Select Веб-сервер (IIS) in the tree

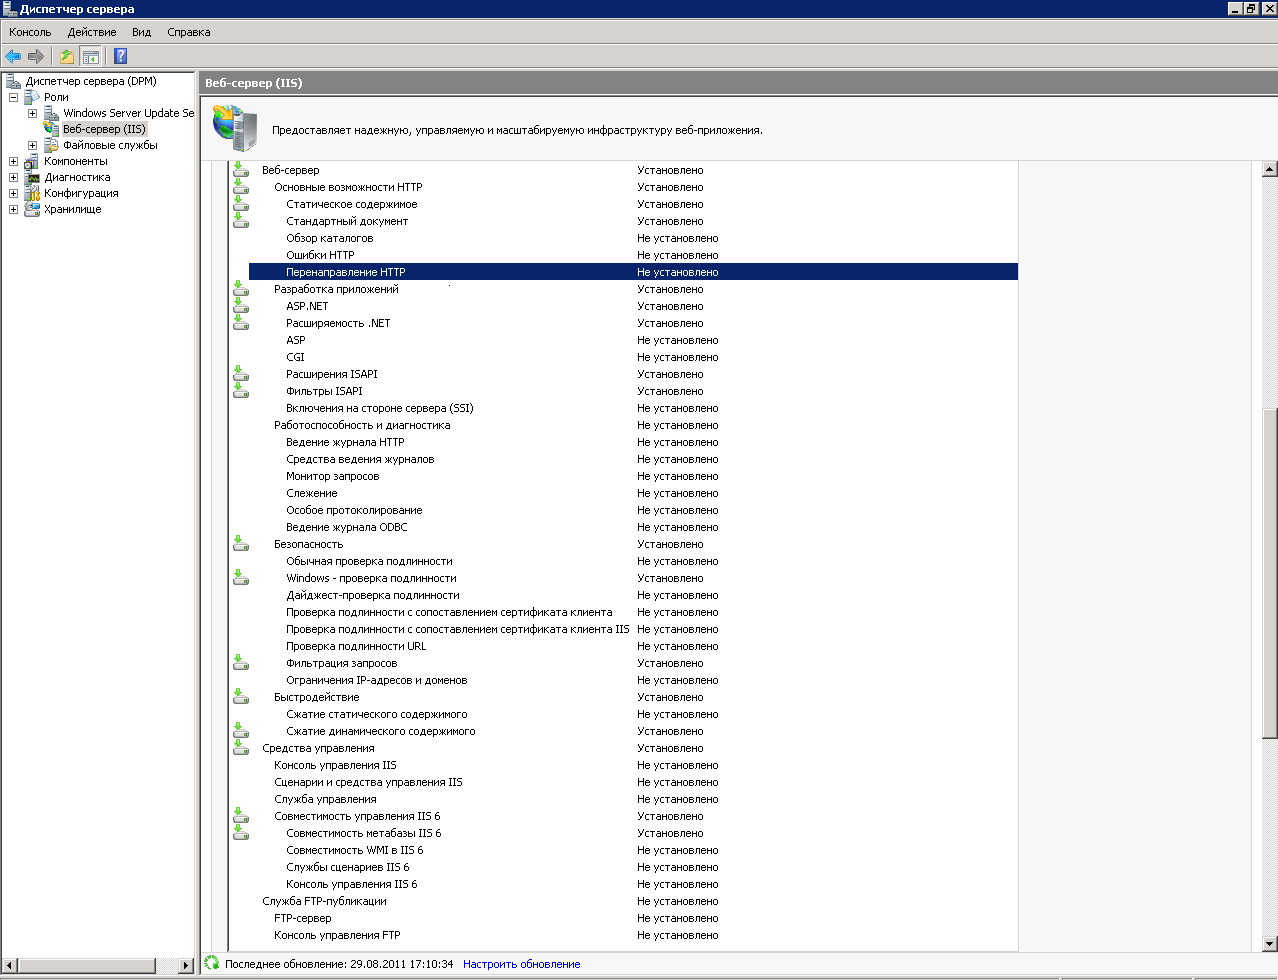(x=104, y=129)
